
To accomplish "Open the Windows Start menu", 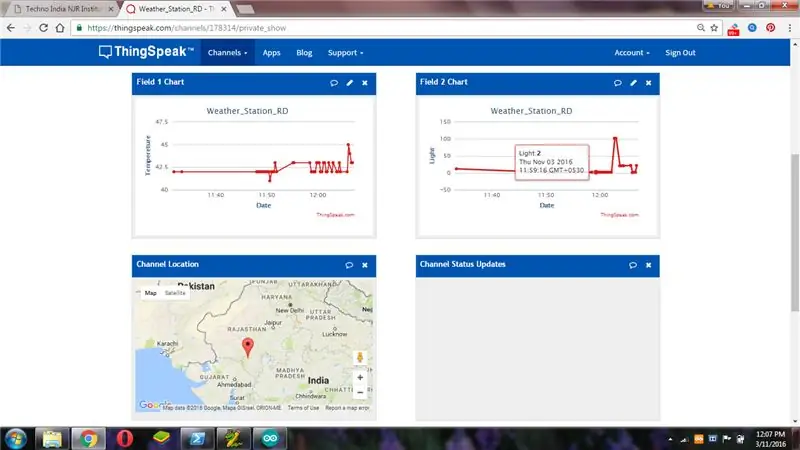I will pos(15,439).
